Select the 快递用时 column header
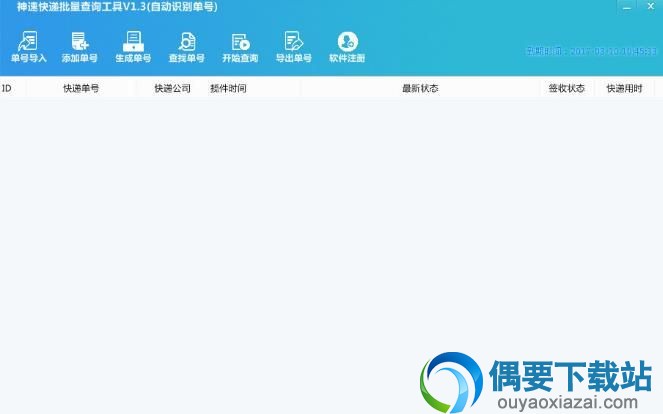 [625, 88]
